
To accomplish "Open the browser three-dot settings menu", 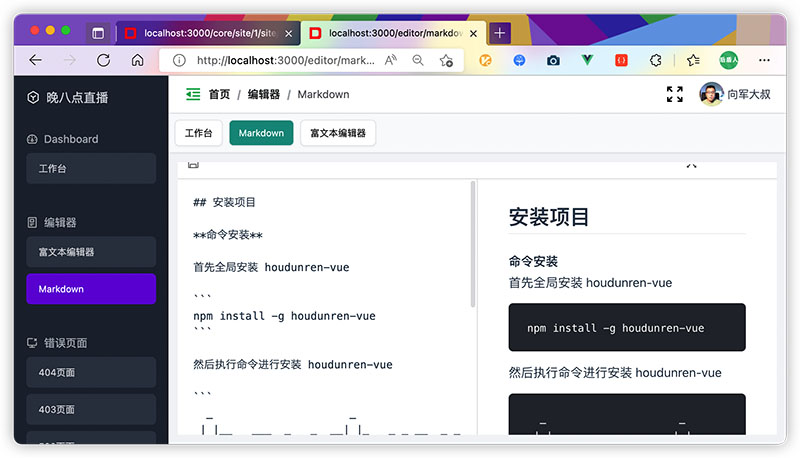I will (764, 60).
